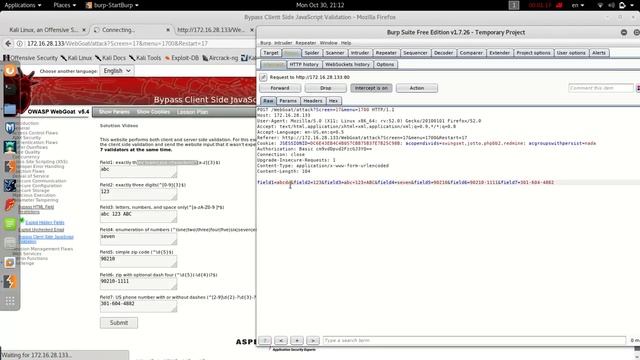Screen dimensions: 640x360
Task: Click the site info icon in the URL bar
Action: point(20,43)
